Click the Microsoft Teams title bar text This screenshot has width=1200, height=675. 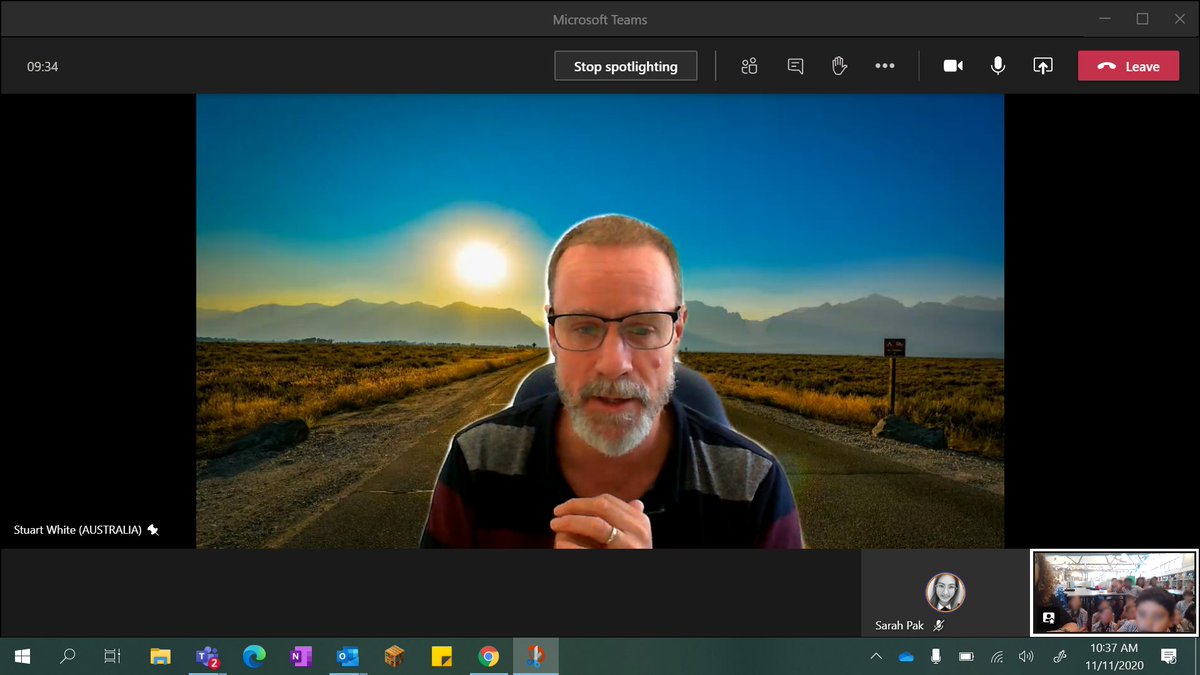pos(600,19)
